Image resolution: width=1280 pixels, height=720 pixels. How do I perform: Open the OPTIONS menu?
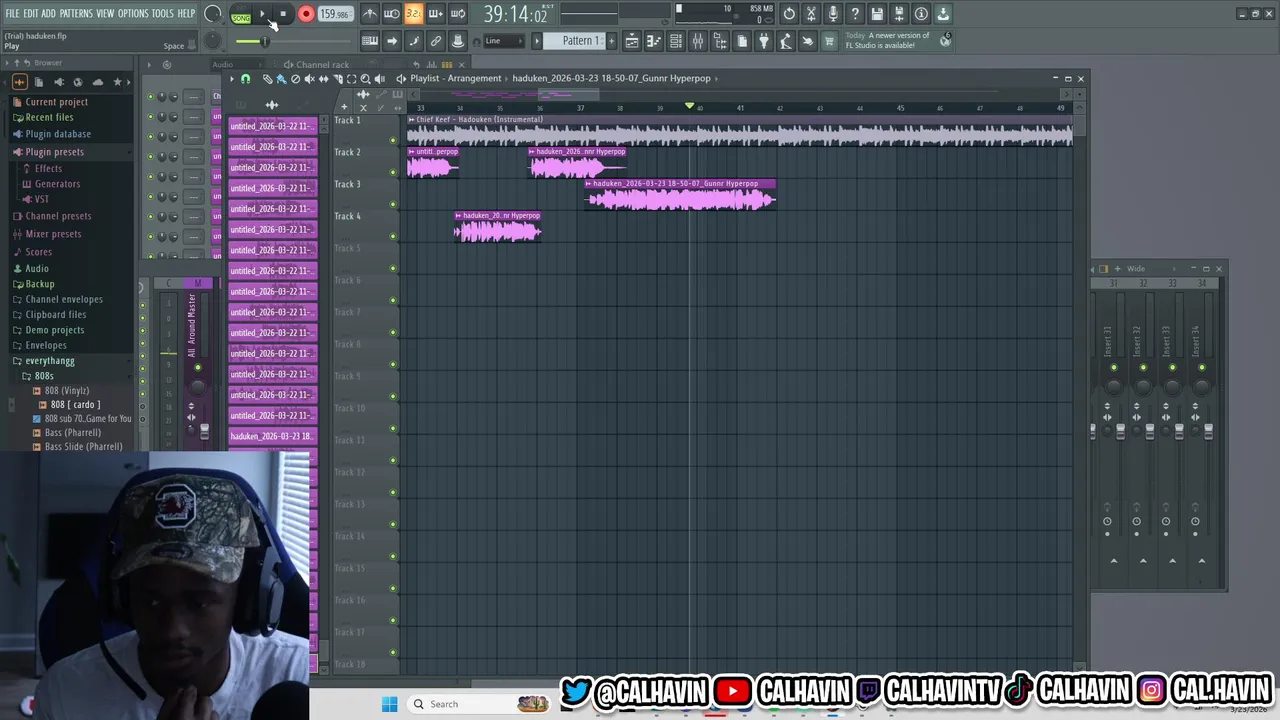pyautogui.click(x=133, y=13)
